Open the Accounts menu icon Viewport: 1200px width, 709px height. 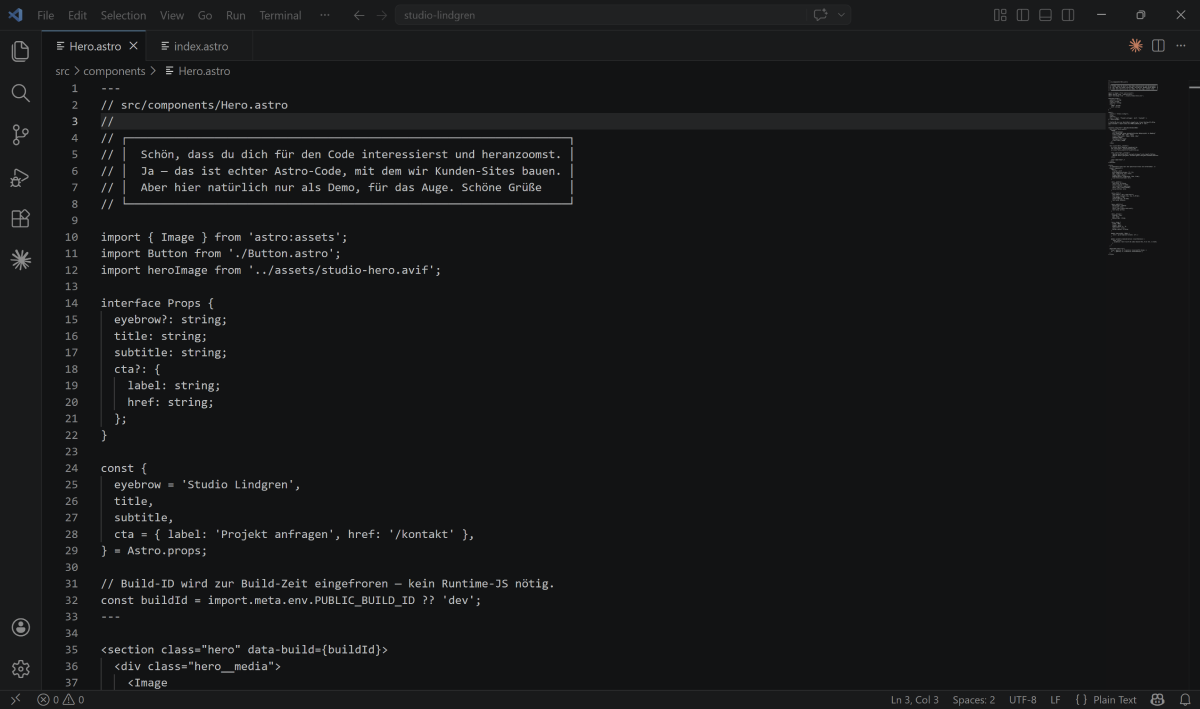click(x=20, y=627)
